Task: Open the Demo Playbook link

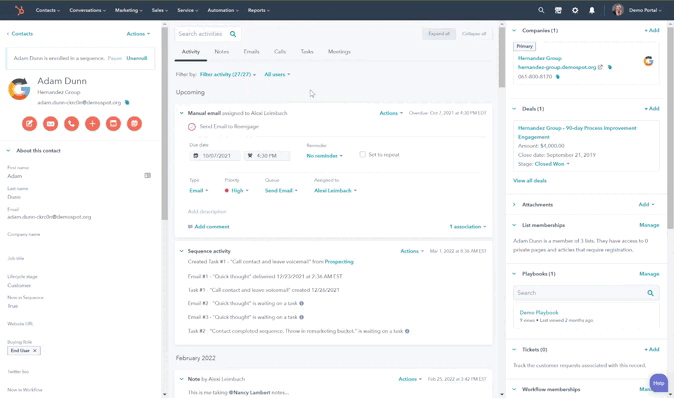Action: (539, 312)
